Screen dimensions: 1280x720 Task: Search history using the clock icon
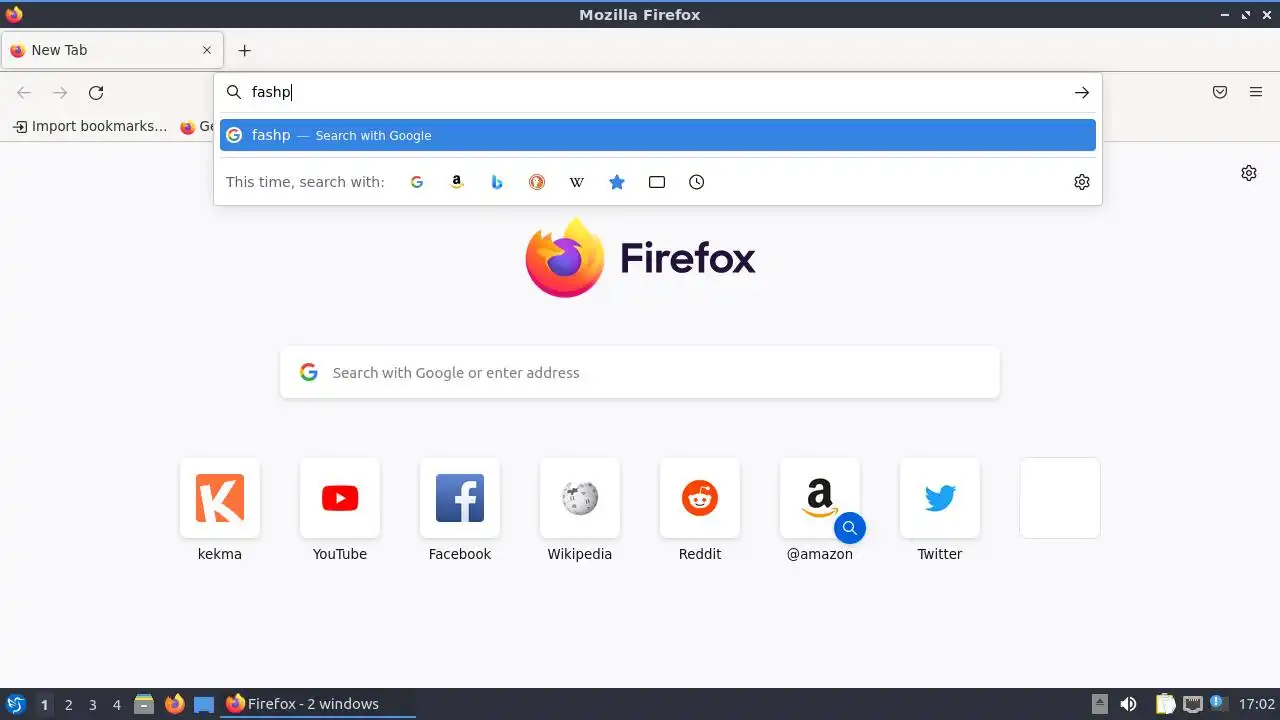click(x=697, y=182)
